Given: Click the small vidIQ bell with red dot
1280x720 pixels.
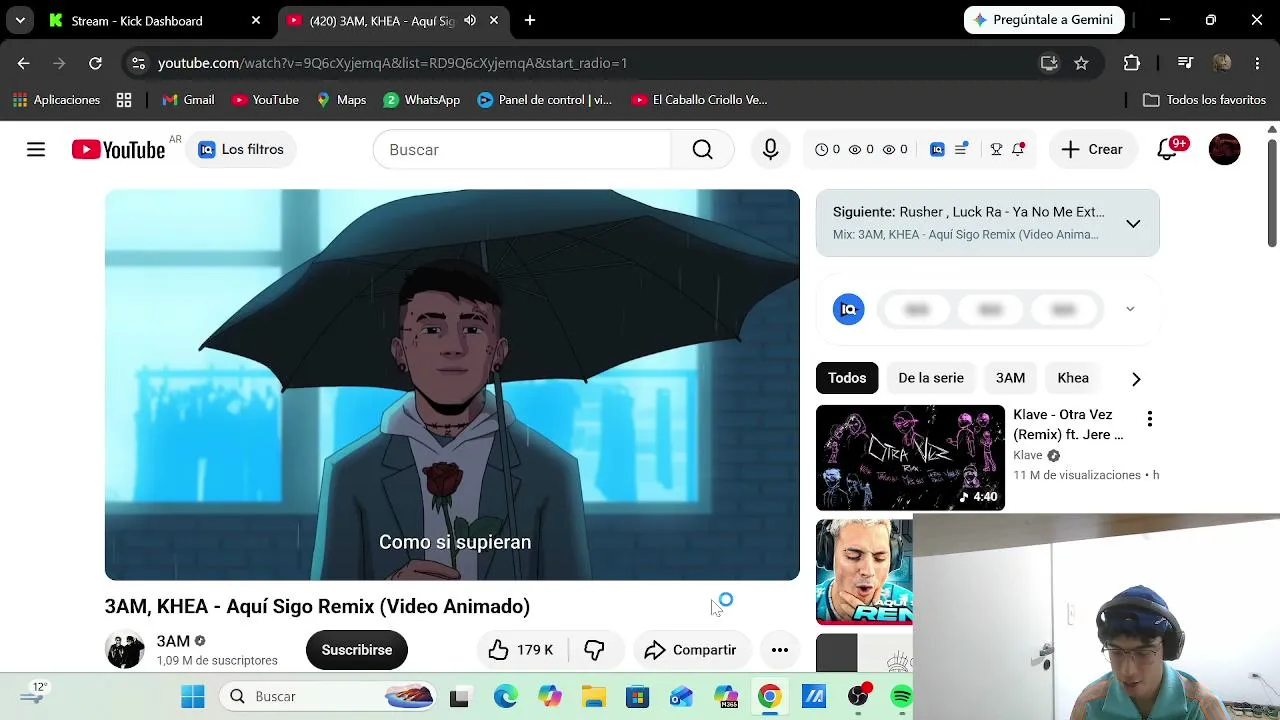Looking at the screenshot, I should pos(1019,149).
